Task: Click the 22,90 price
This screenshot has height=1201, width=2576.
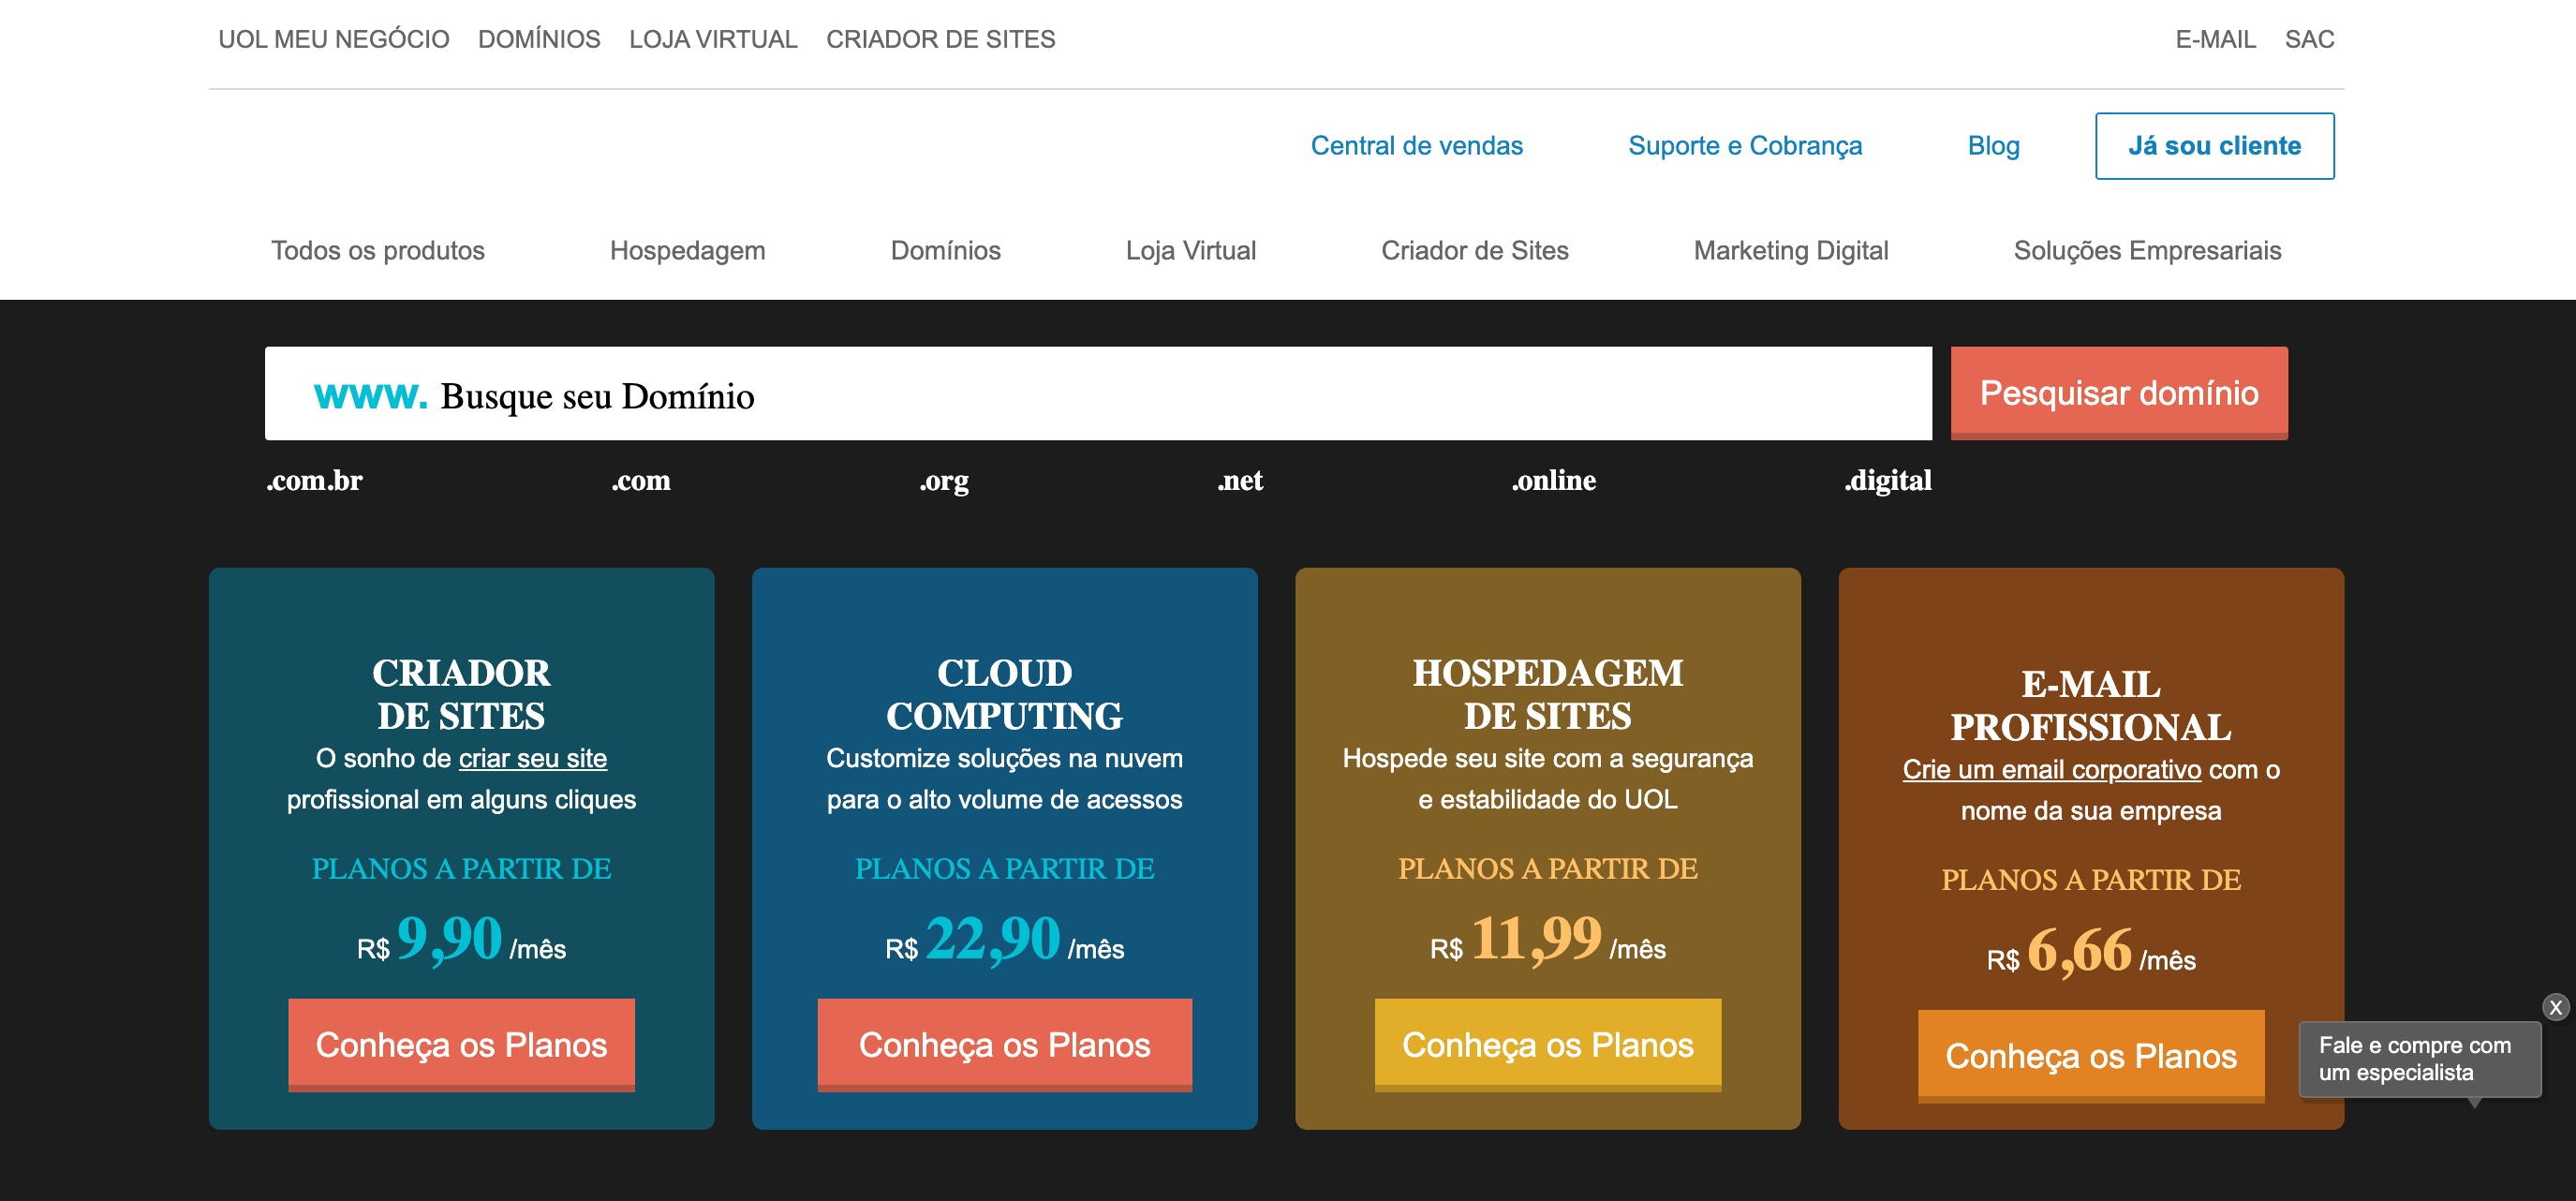Action: click(x=992, y=939)
